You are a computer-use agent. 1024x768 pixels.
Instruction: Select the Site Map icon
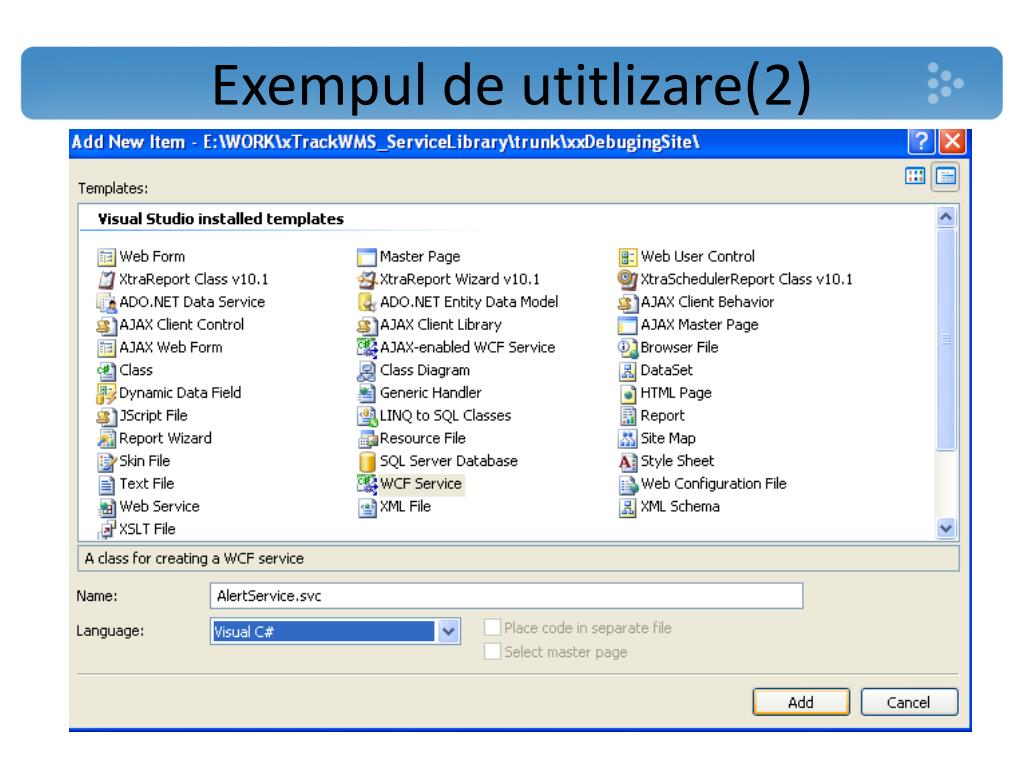click(x=628, y=439)
